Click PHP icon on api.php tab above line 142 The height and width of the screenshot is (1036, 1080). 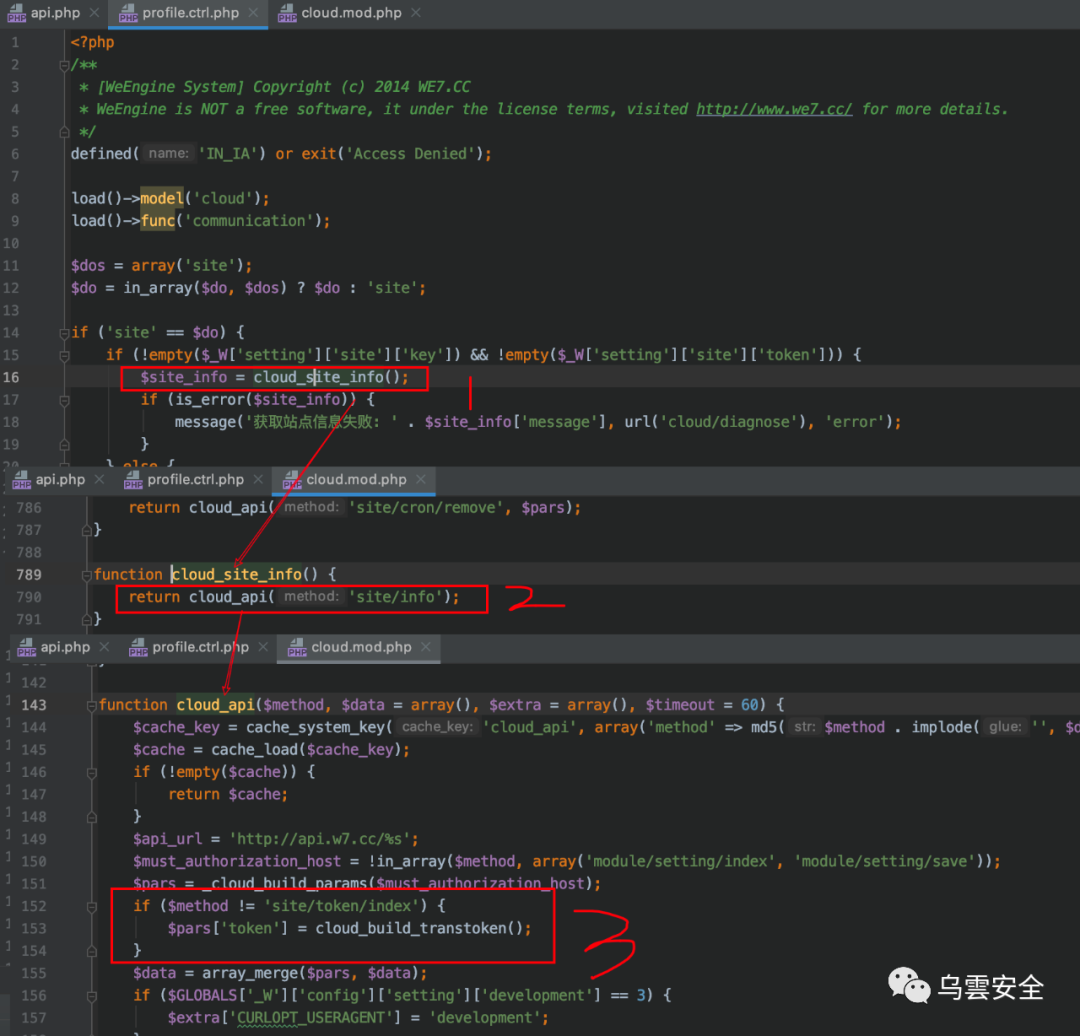(26, 648)
